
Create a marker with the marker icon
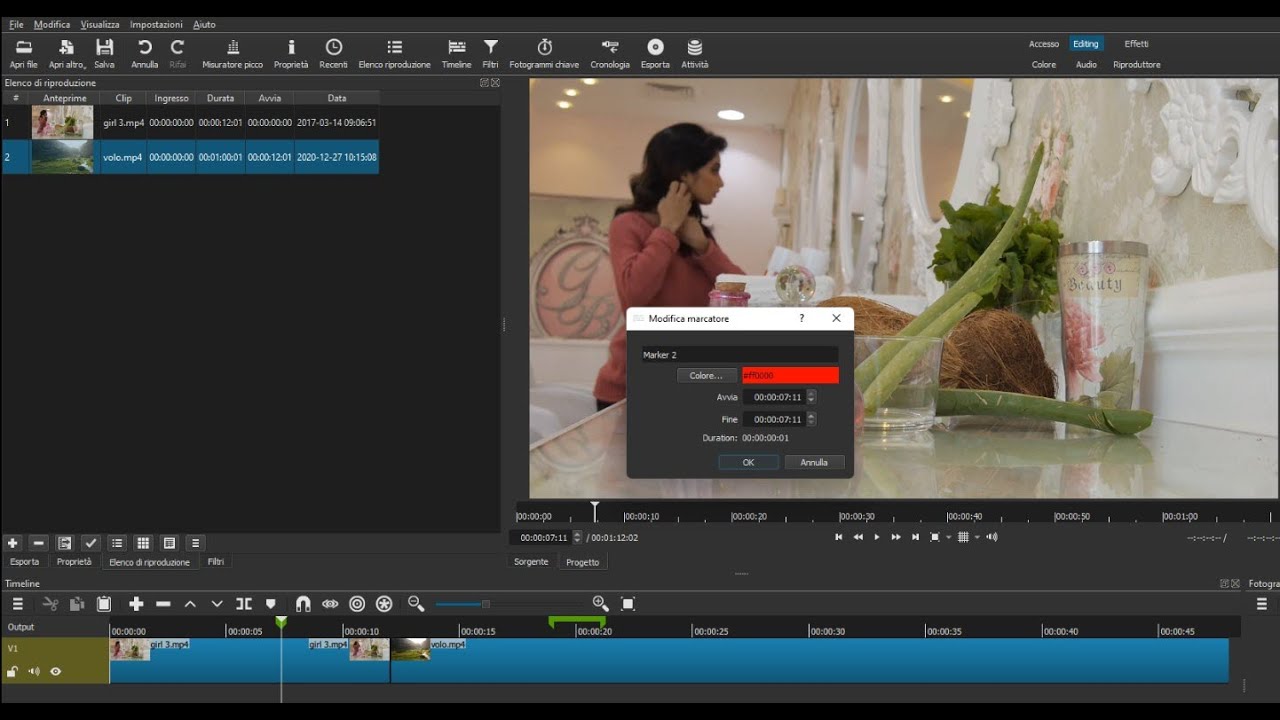pyautogui.click(x=271, y=604)
